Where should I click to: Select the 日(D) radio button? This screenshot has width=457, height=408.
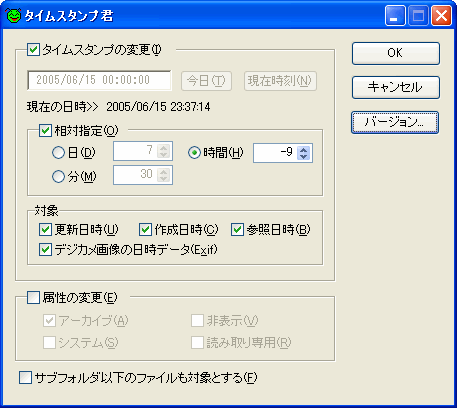click(58, 153)
